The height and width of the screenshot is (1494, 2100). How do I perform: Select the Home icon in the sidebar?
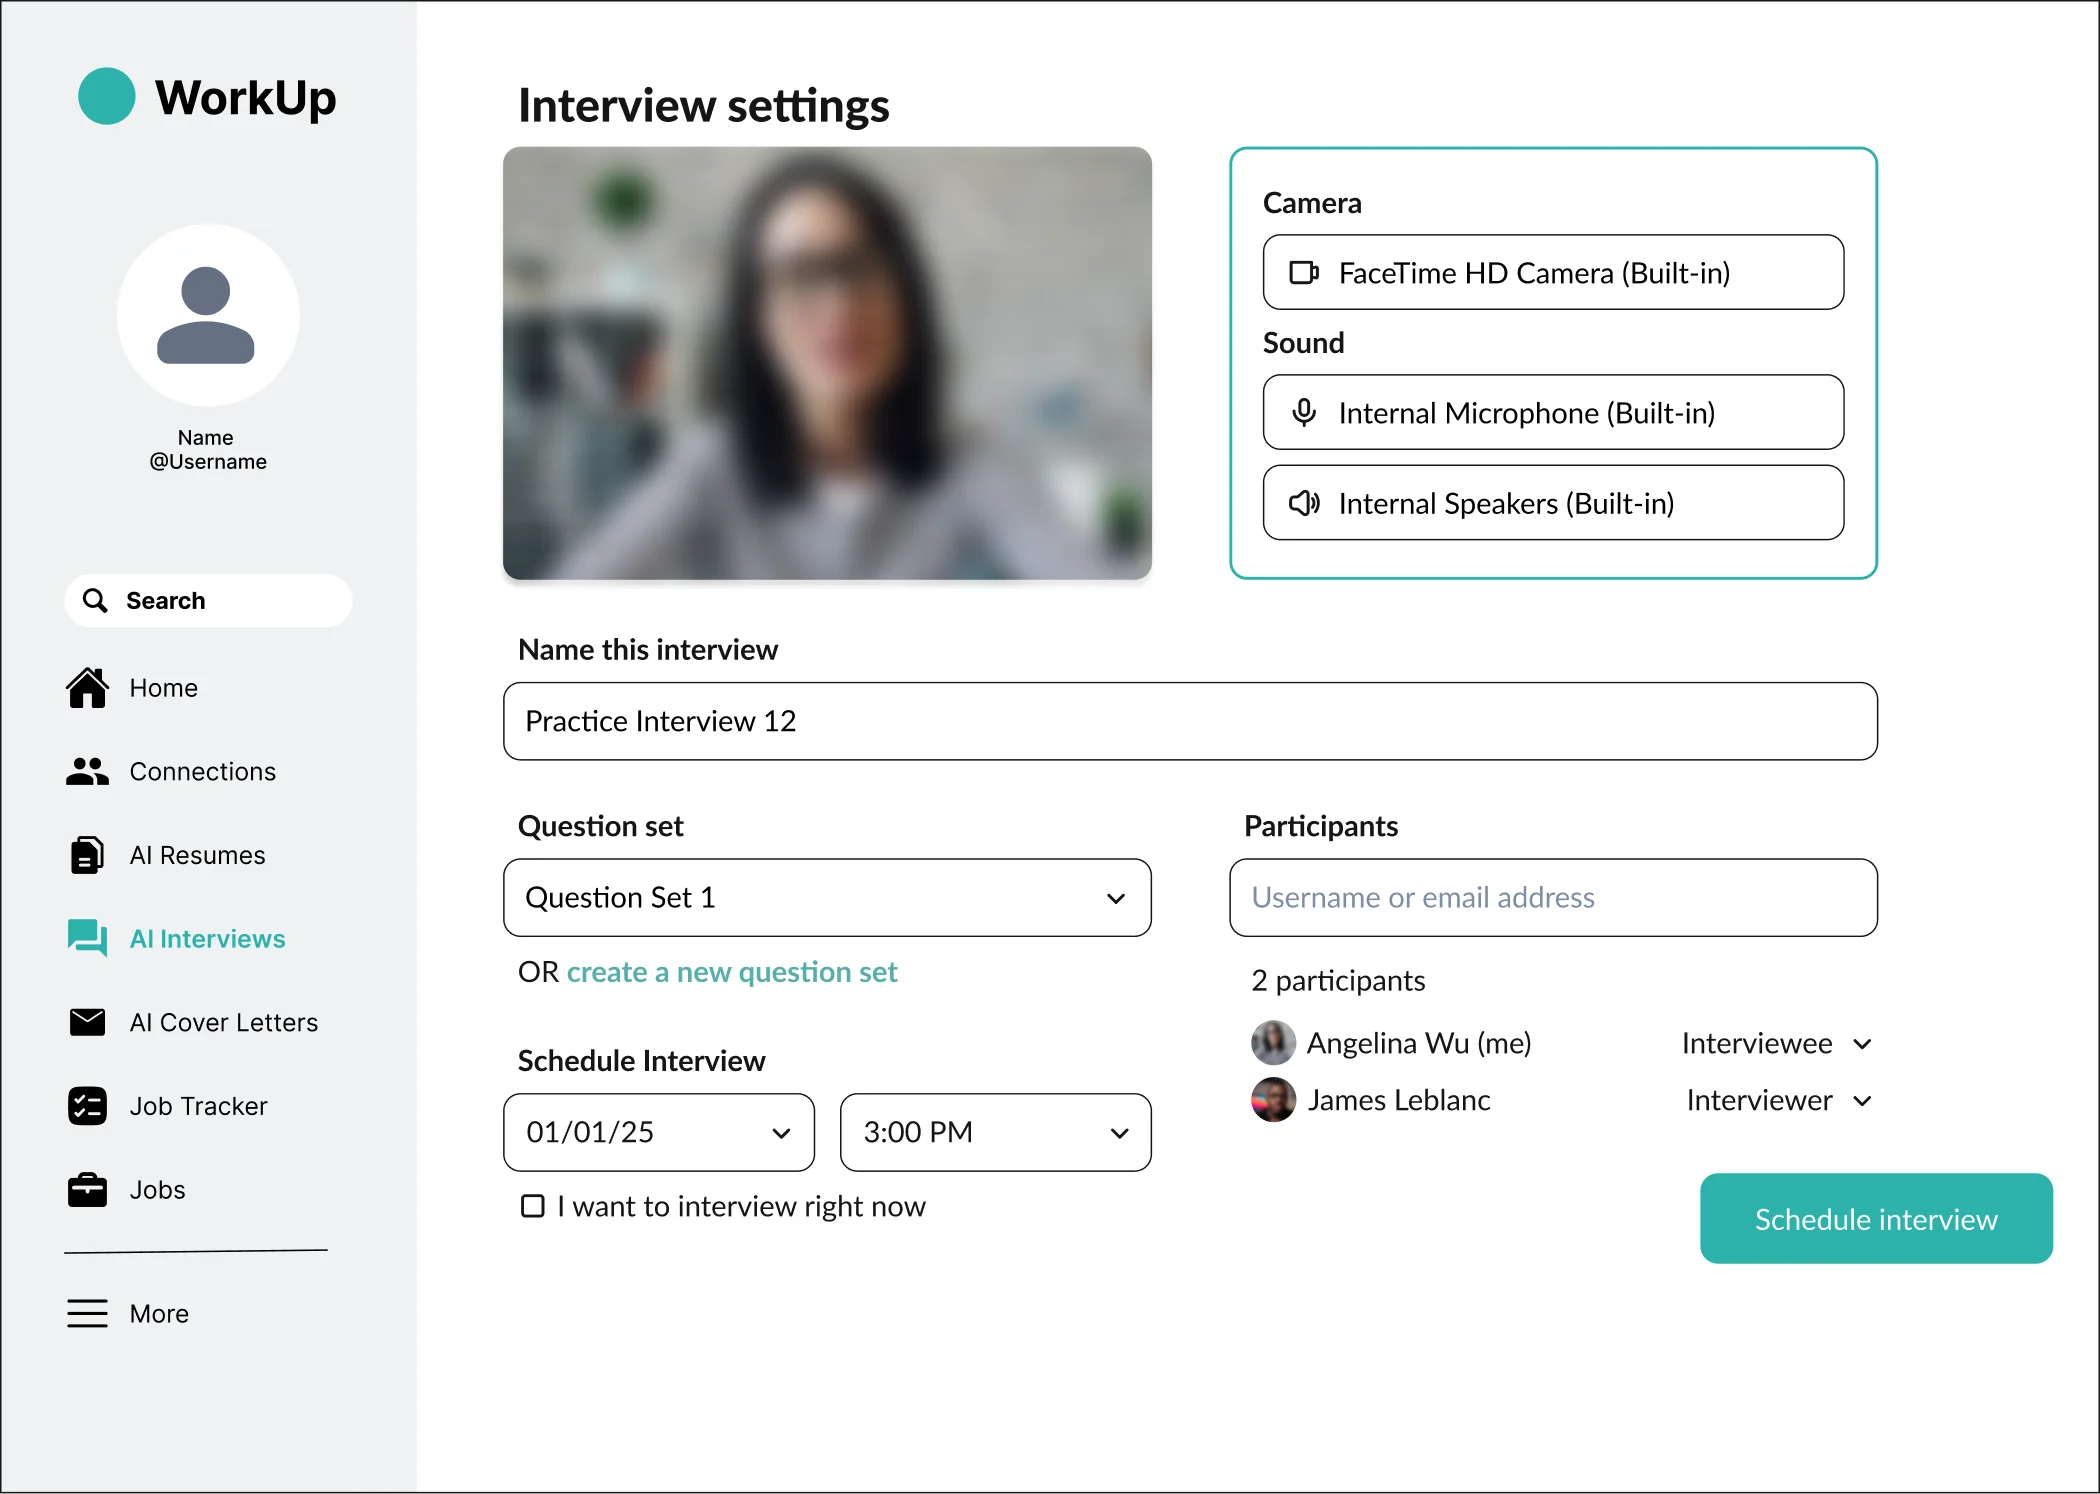click(x=87, y=687)
